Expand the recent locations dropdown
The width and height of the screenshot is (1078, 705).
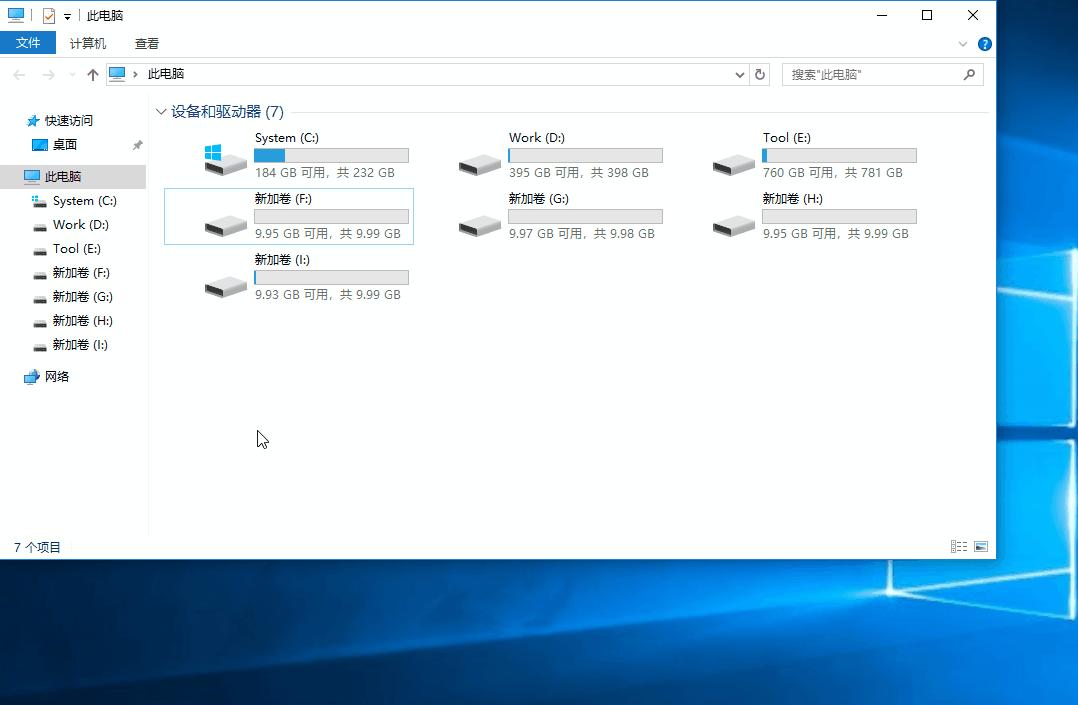[72, 74]
